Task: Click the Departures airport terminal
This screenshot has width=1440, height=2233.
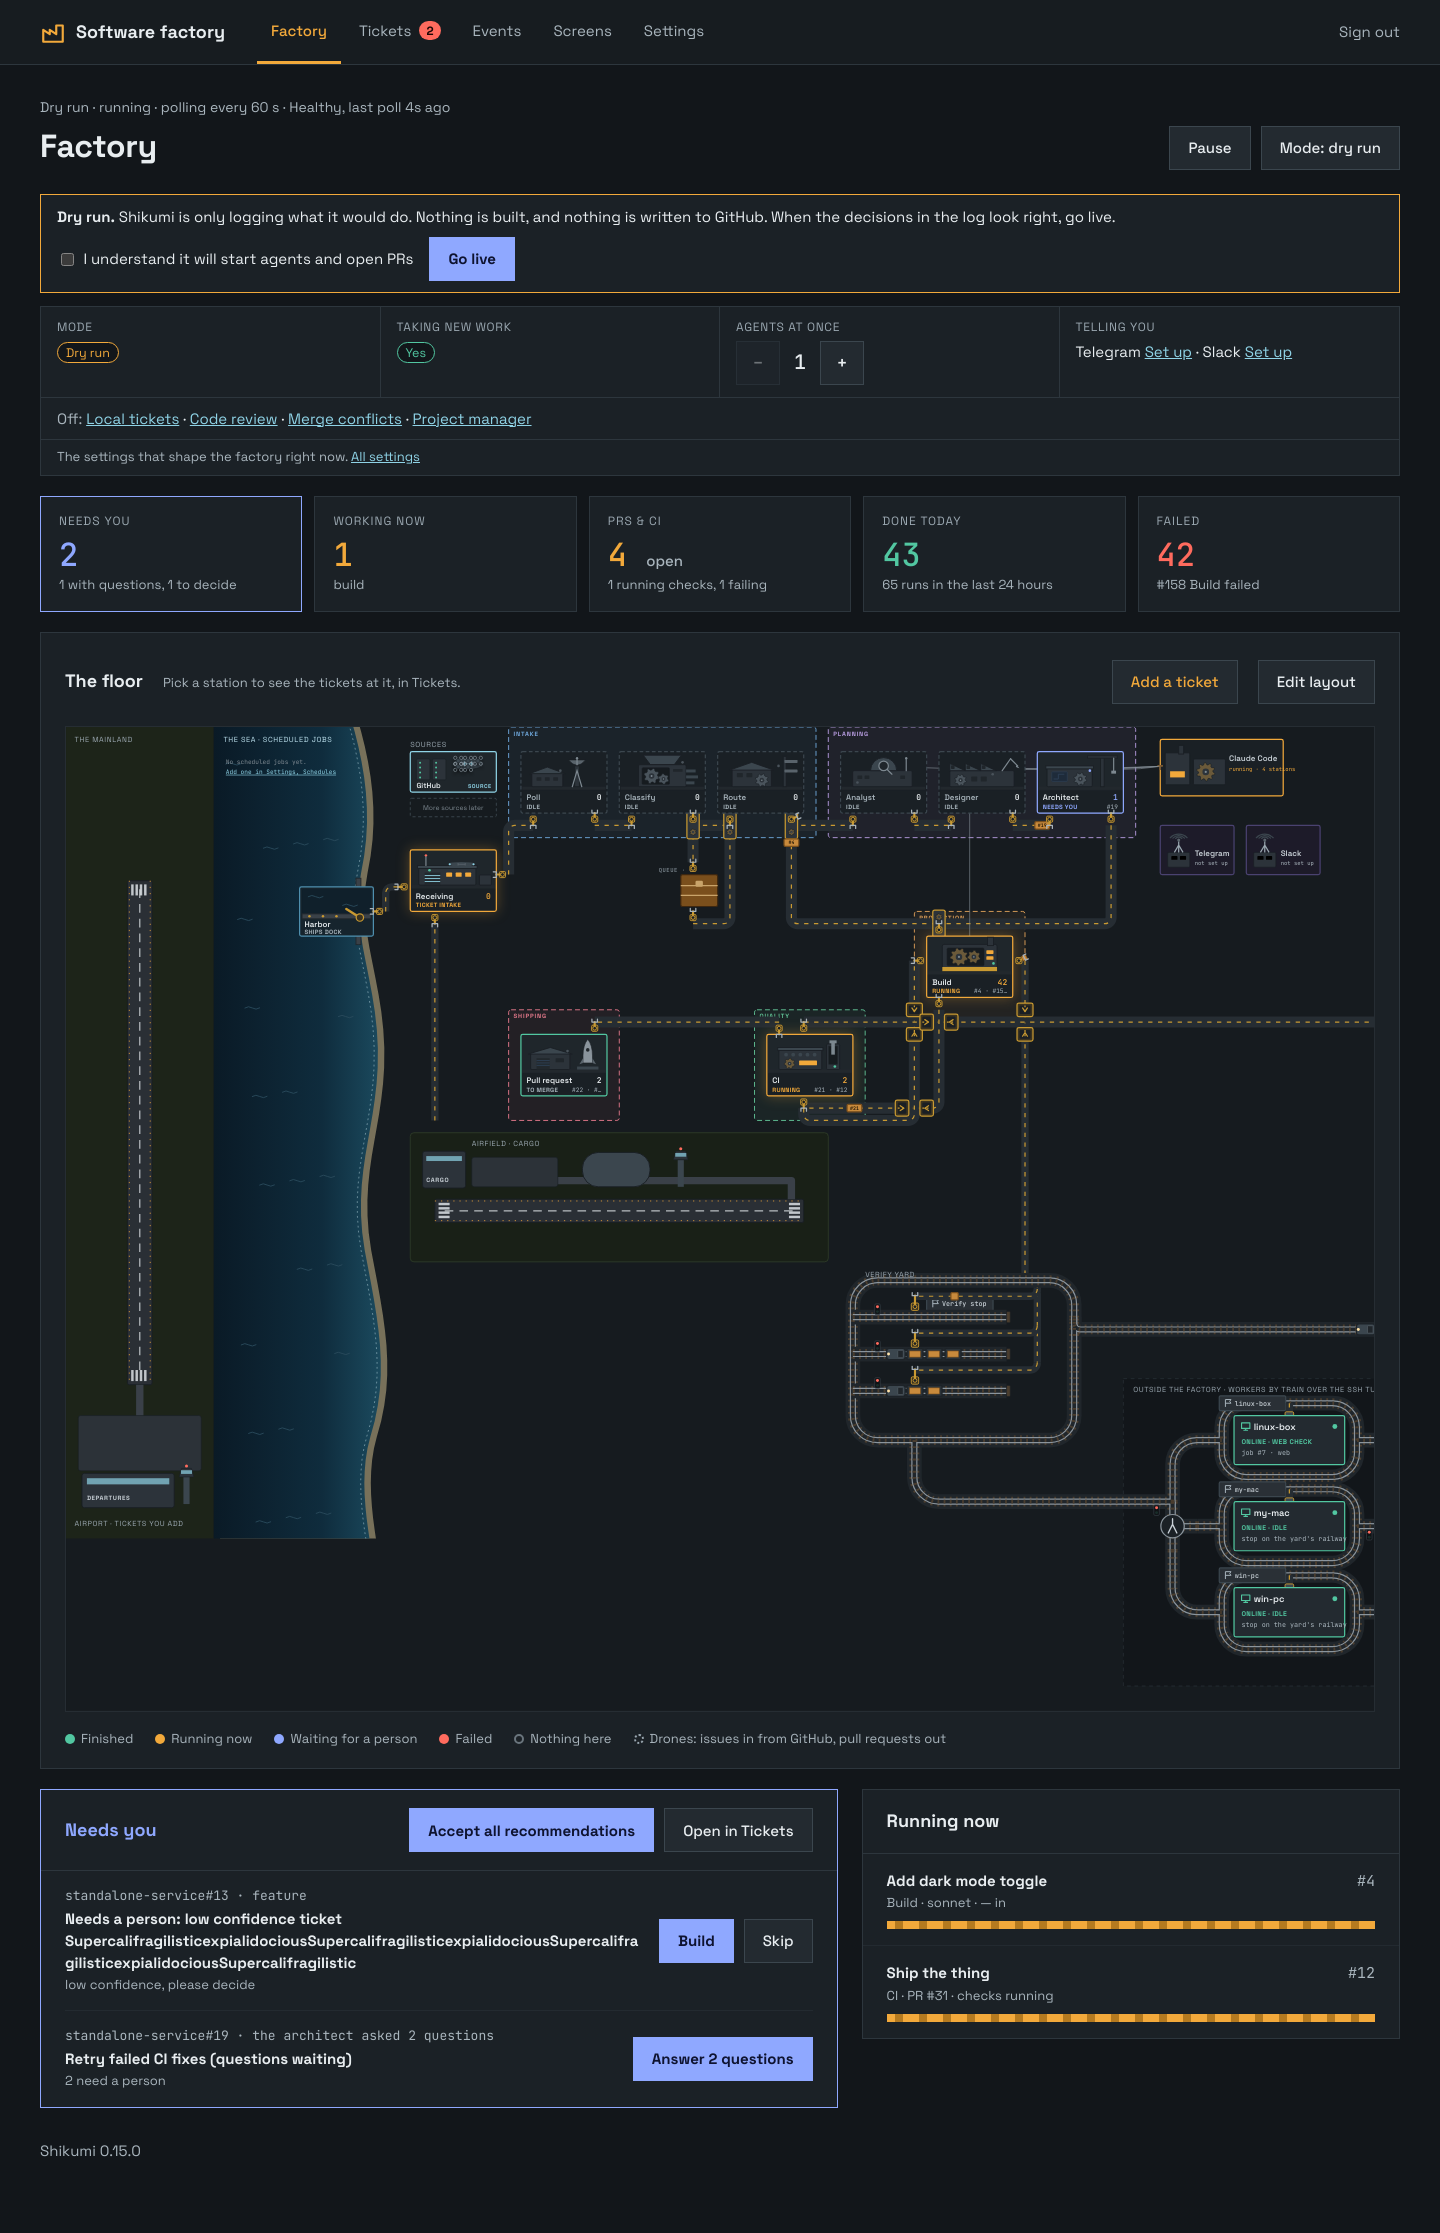Action: pyautogui.click(x=129, y=1489)
